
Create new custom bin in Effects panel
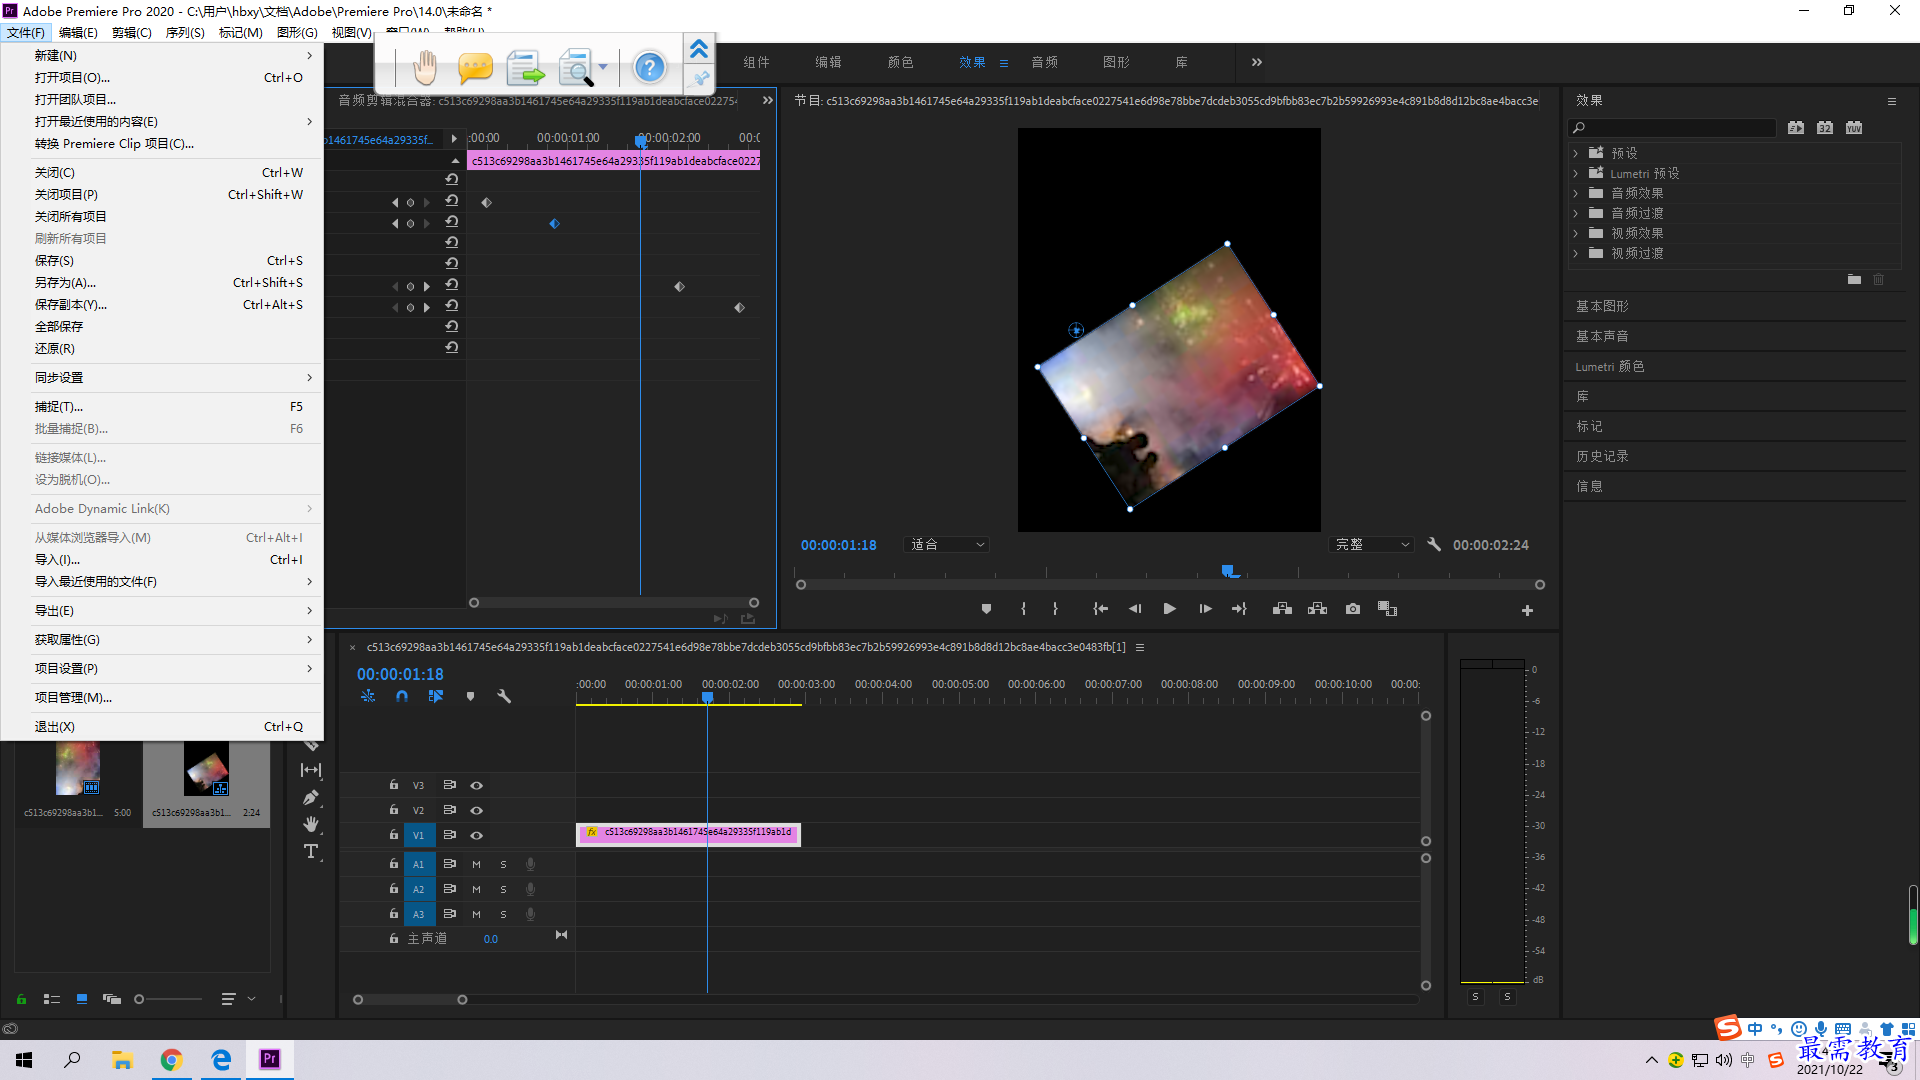[1854, 280]
